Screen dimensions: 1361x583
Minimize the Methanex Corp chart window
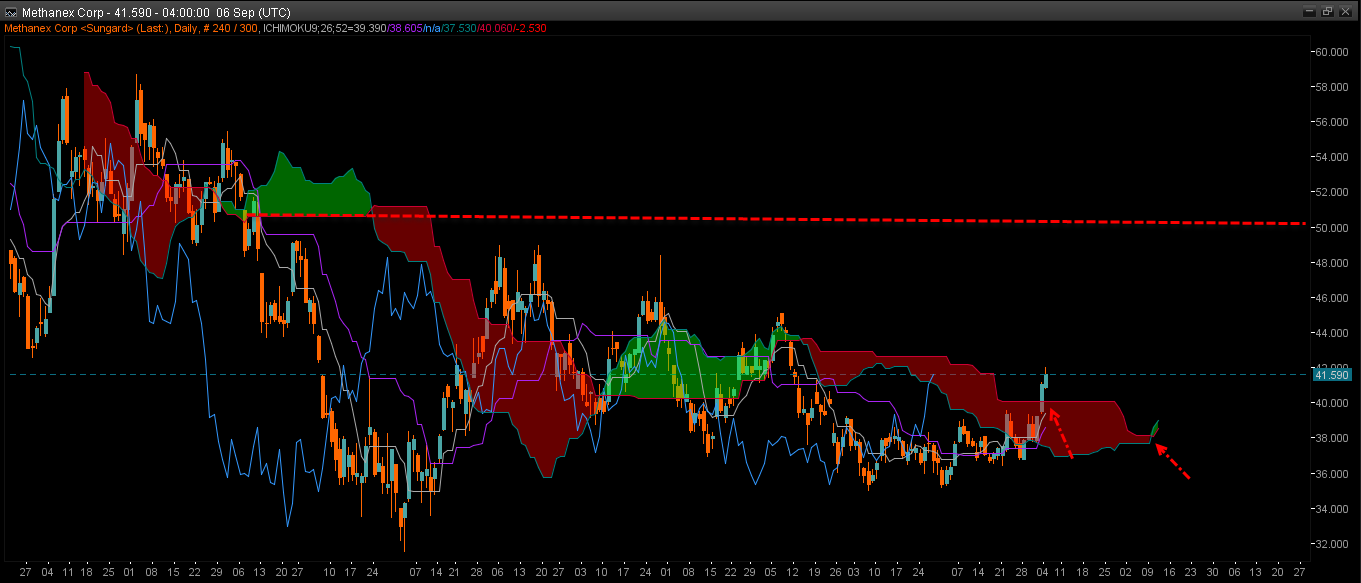(x=1311, y=11)
